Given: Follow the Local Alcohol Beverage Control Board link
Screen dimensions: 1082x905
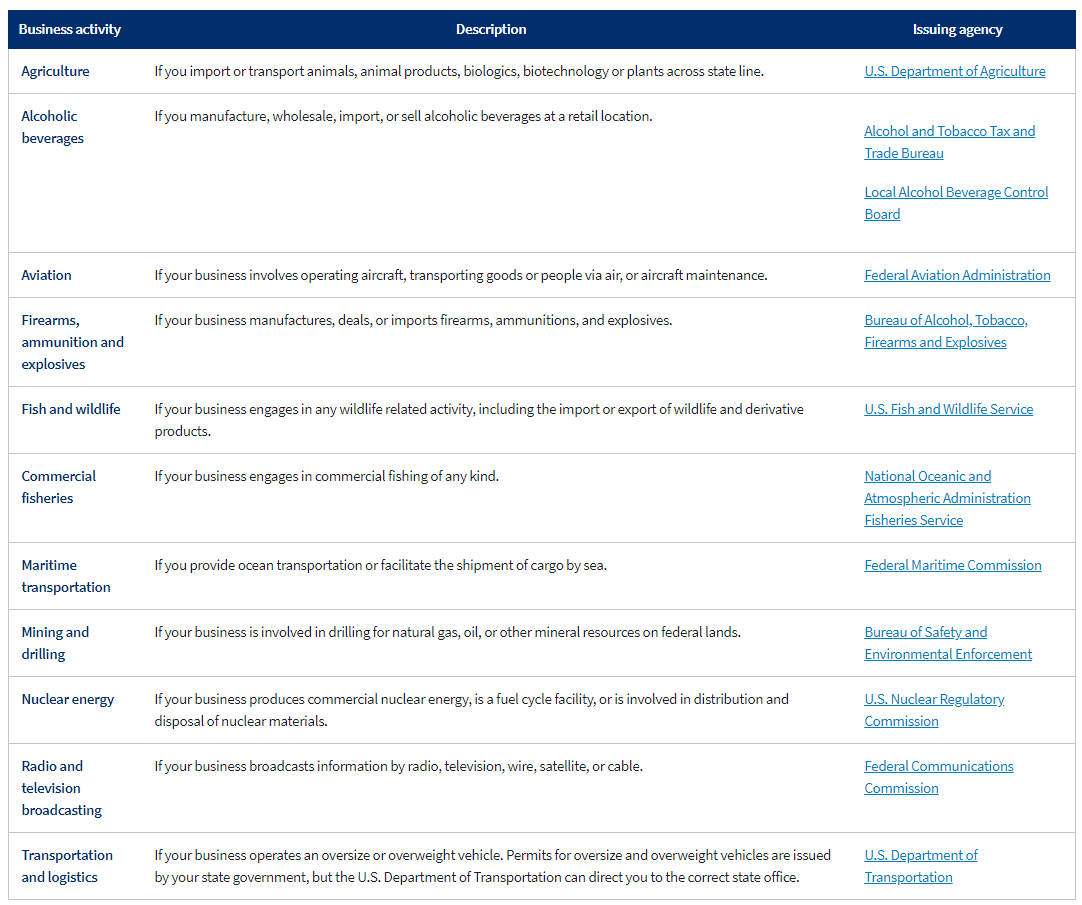Looking at the screenshot, I should pyautogui.click(x=956, y=203).
